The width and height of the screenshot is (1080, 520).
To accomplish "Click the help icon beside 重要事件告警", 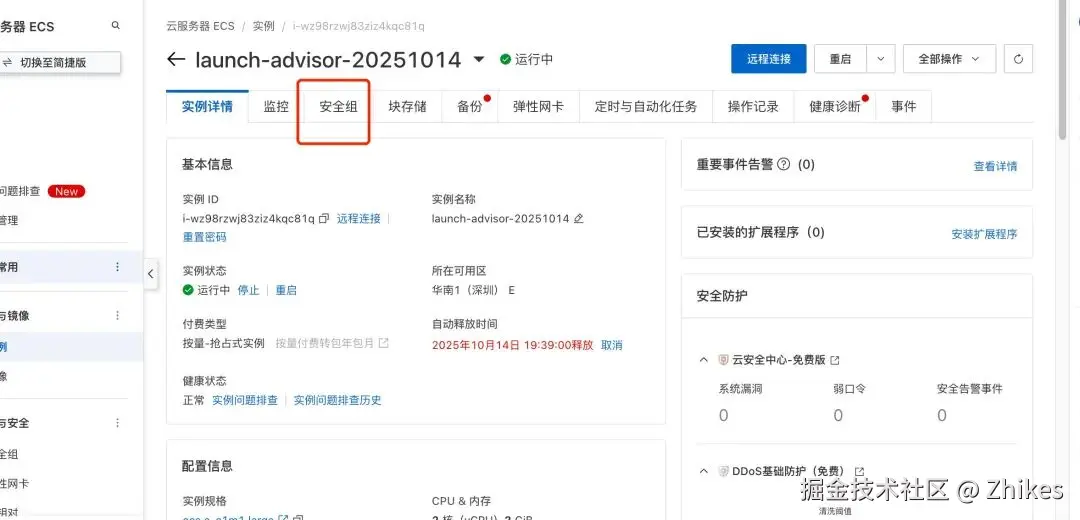I will pos(783,165).
